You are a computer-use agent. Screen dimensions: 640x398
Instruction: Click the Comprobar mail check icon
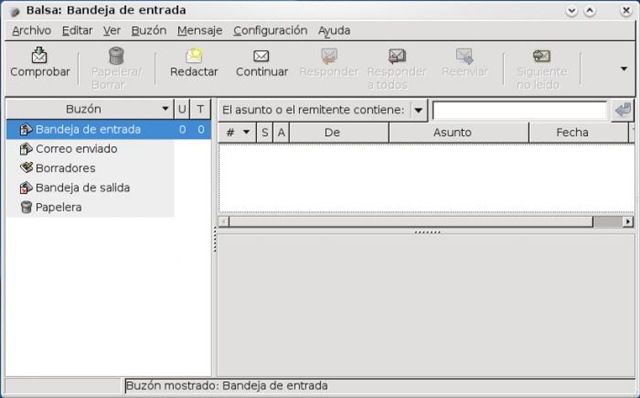(40, 55)
